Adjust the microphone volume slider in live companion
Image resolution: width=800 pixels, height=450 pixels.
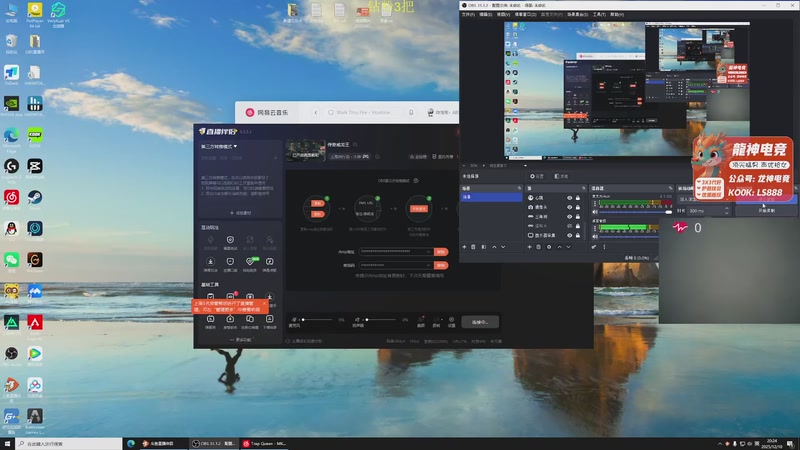[317, 320]
